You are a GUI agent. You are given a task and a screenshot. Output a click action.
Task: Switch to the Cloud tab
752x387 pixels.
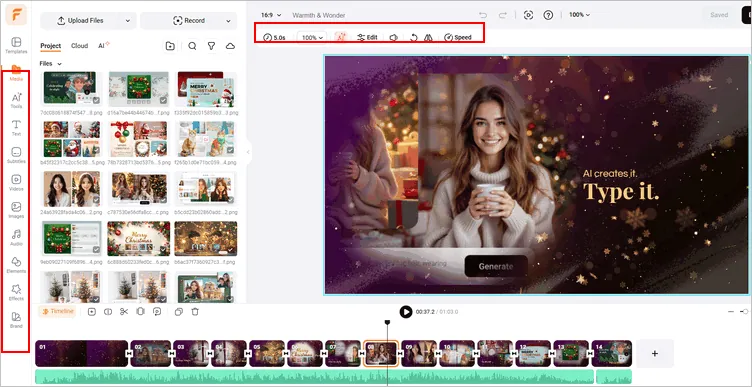[80, 46]
